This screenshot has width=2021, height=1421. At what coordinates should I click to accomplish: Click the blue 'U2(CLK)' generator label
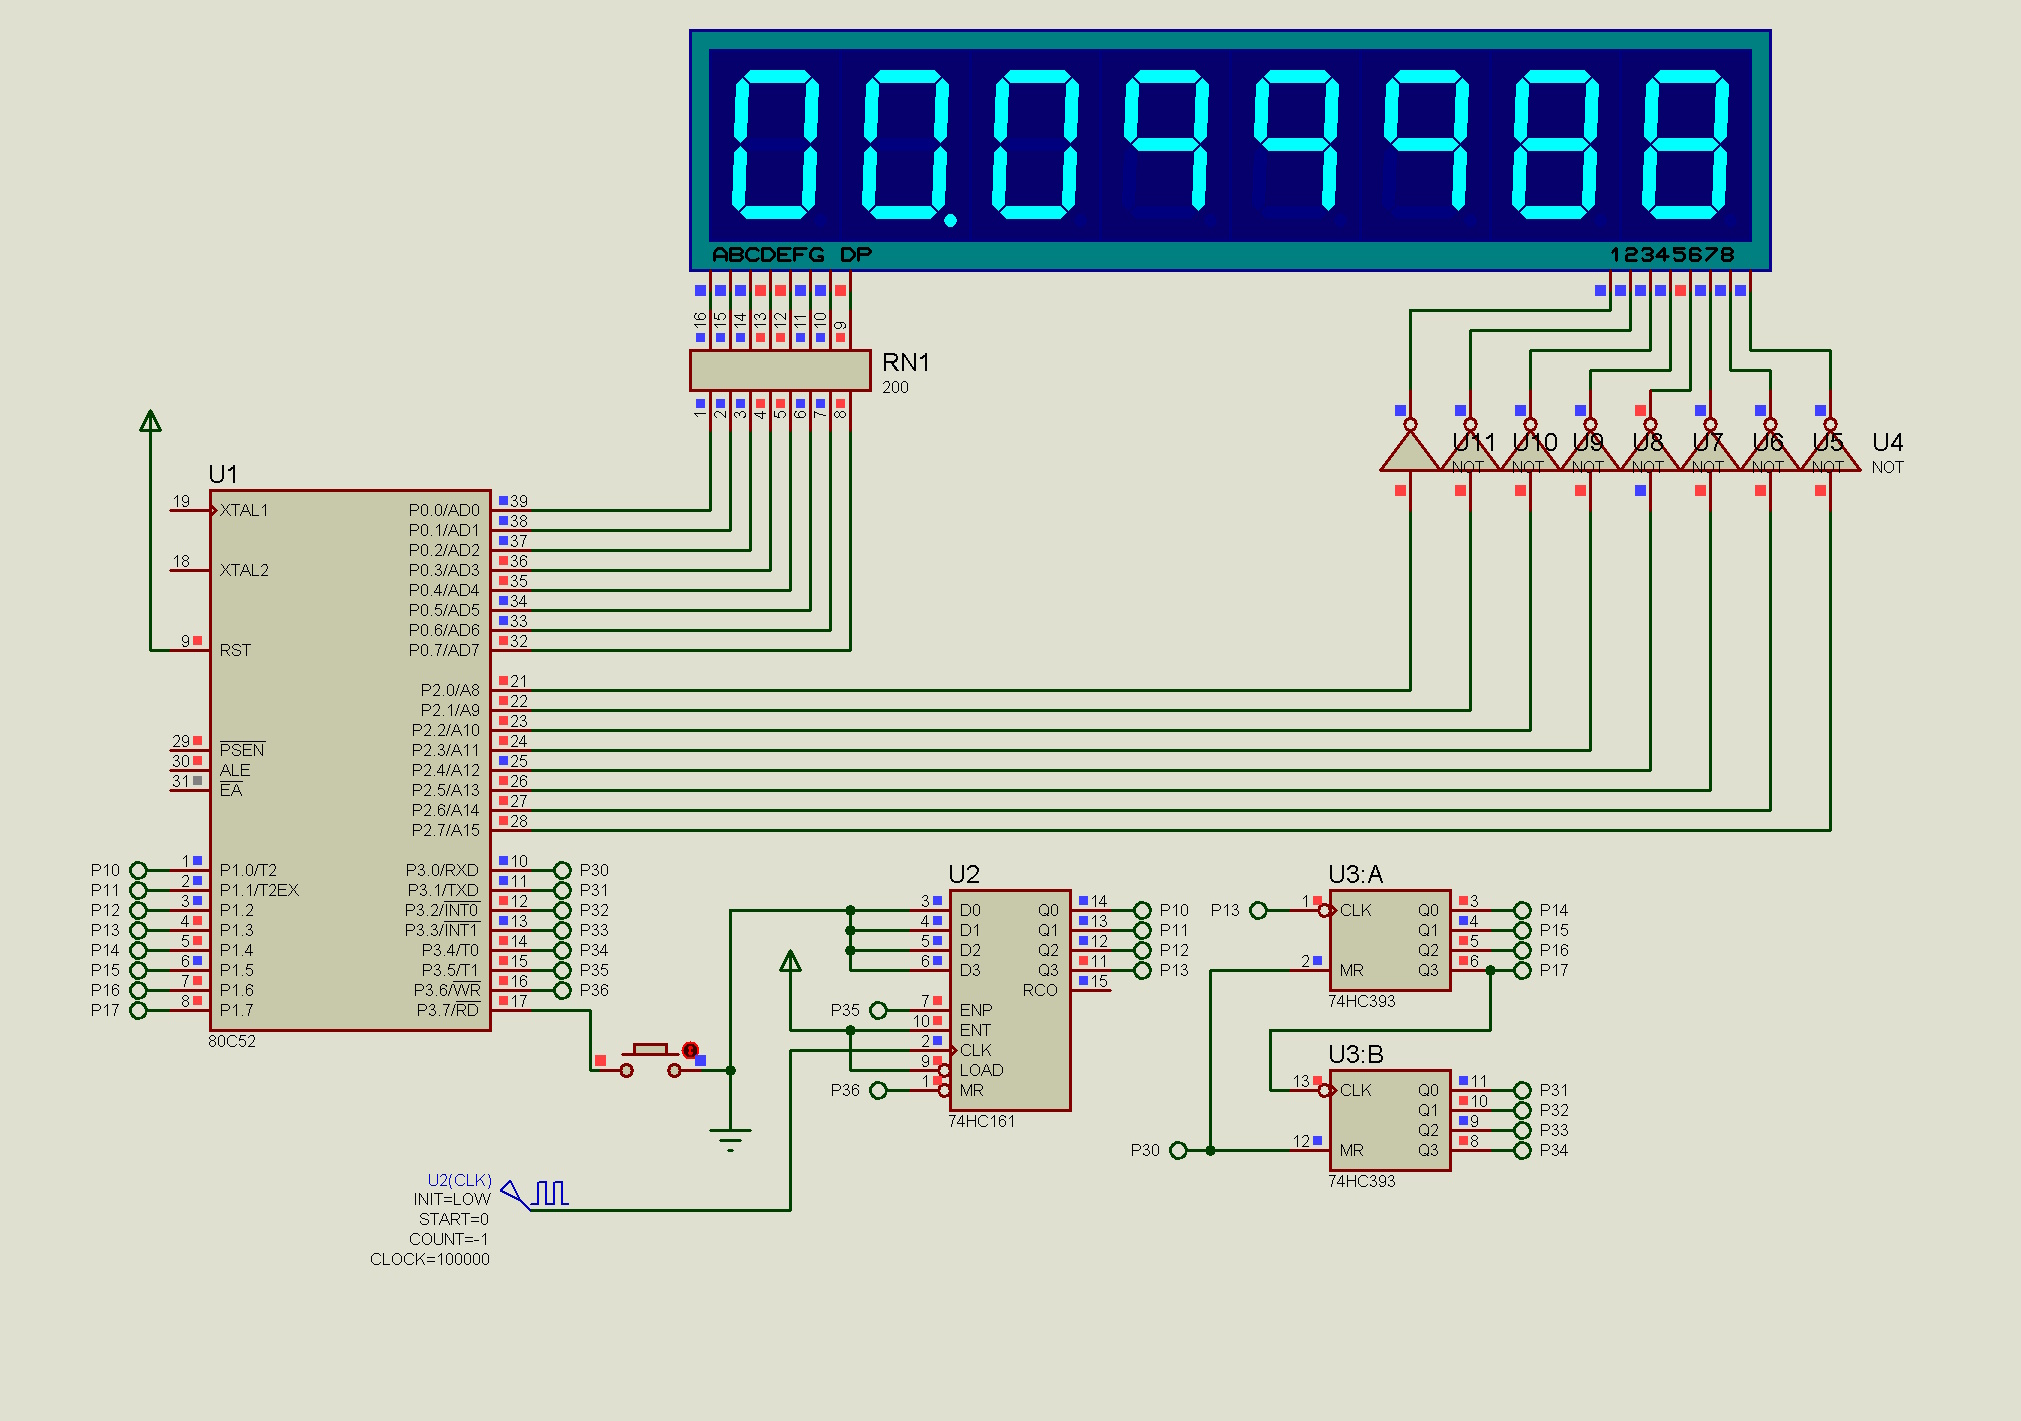click(x=460, y=1180)
